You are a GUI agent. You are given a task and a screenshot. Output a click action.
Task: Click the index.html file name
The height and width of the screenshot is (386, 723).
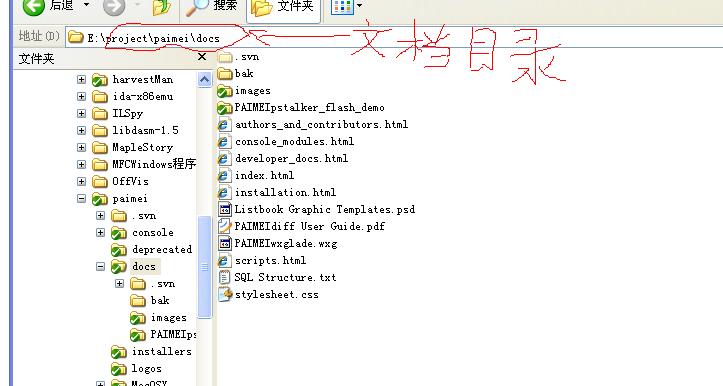tap(264, 176)
